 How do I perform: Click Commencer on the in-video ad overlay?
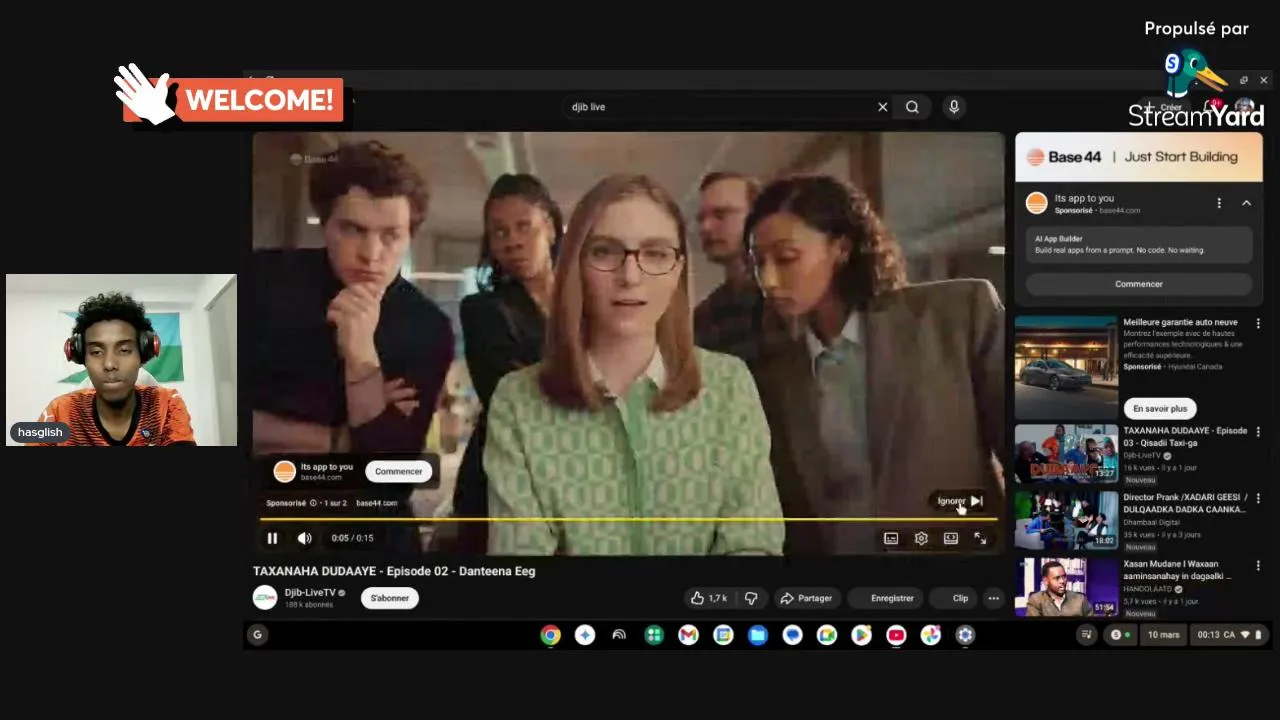coord(398,471)
